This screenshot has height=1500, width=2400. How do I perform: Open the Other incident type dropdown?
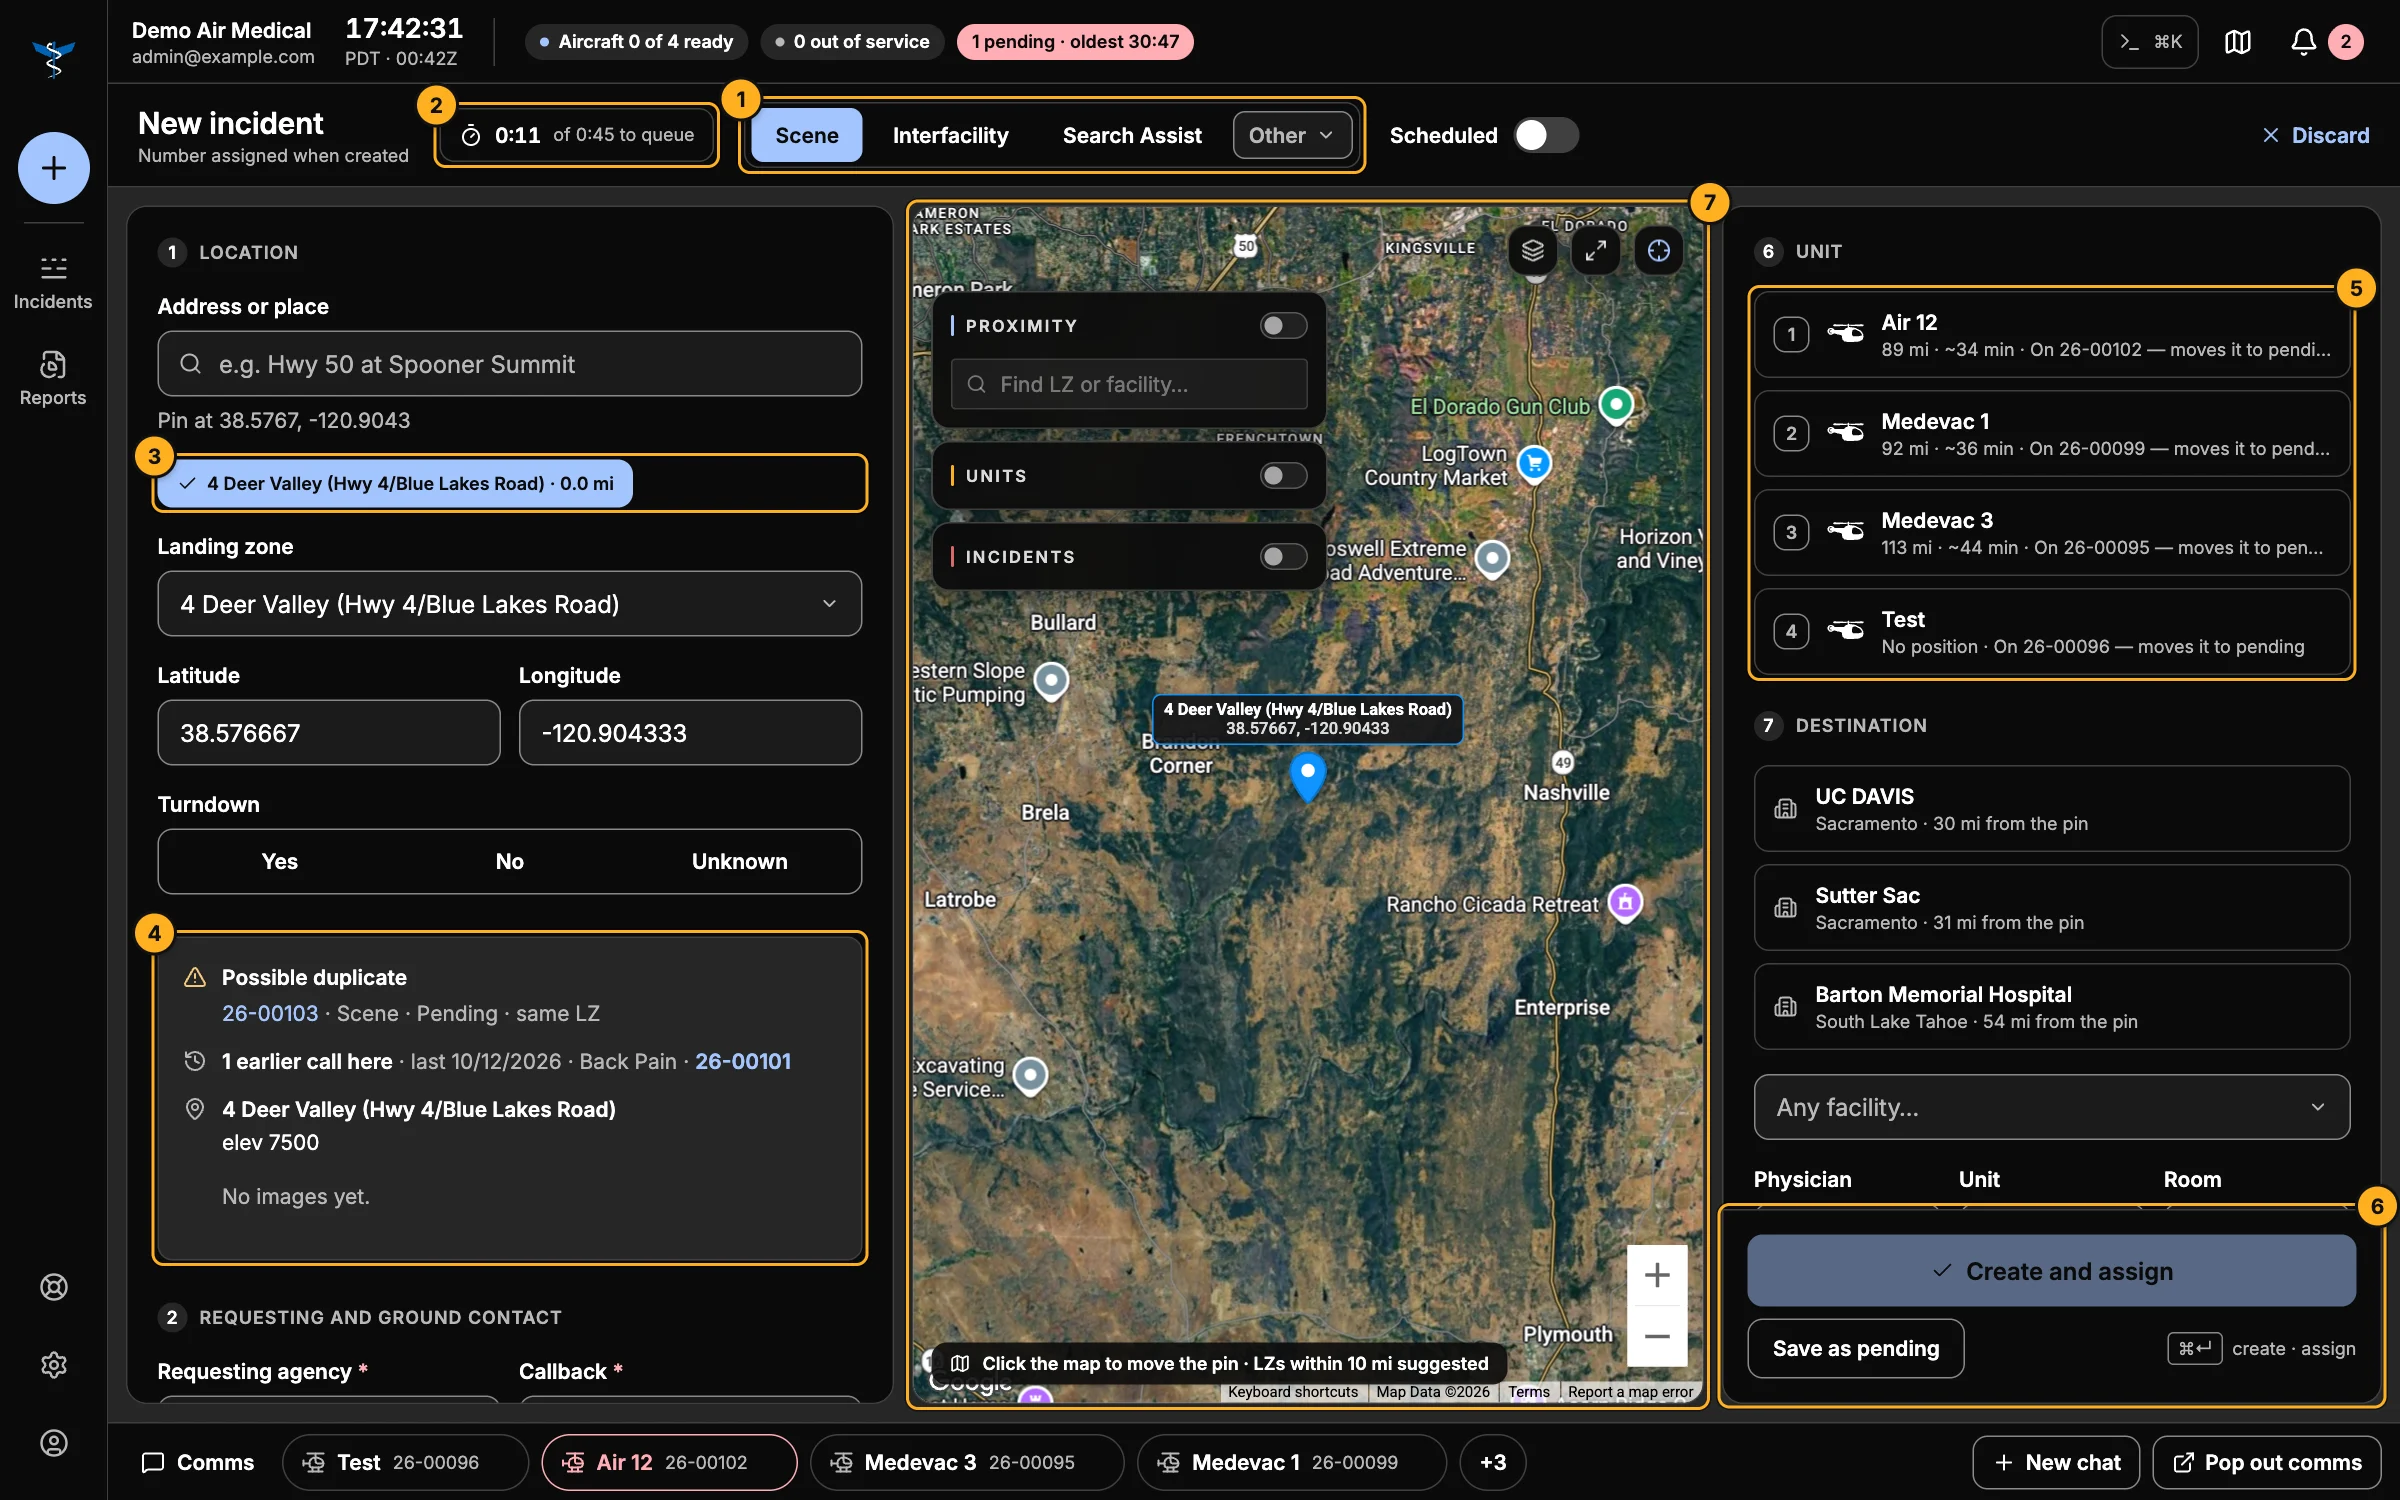pos(1291,135)
